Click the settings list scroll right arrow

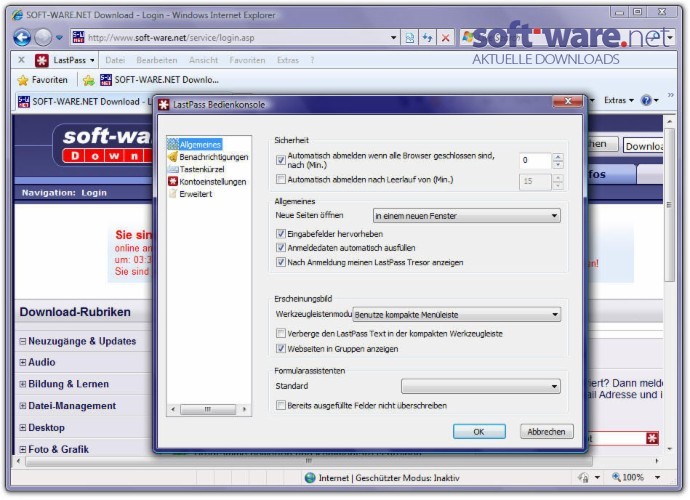244,409
